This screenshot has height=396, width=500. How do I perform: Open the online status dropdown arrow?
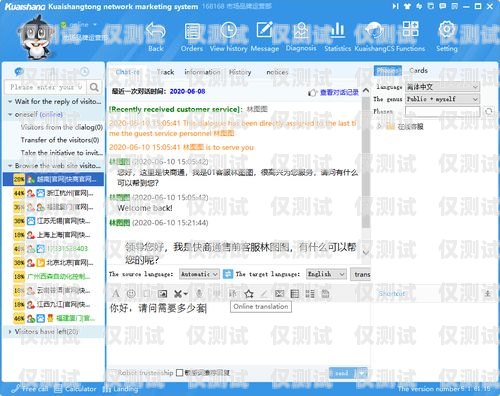(x=95, y=25)
